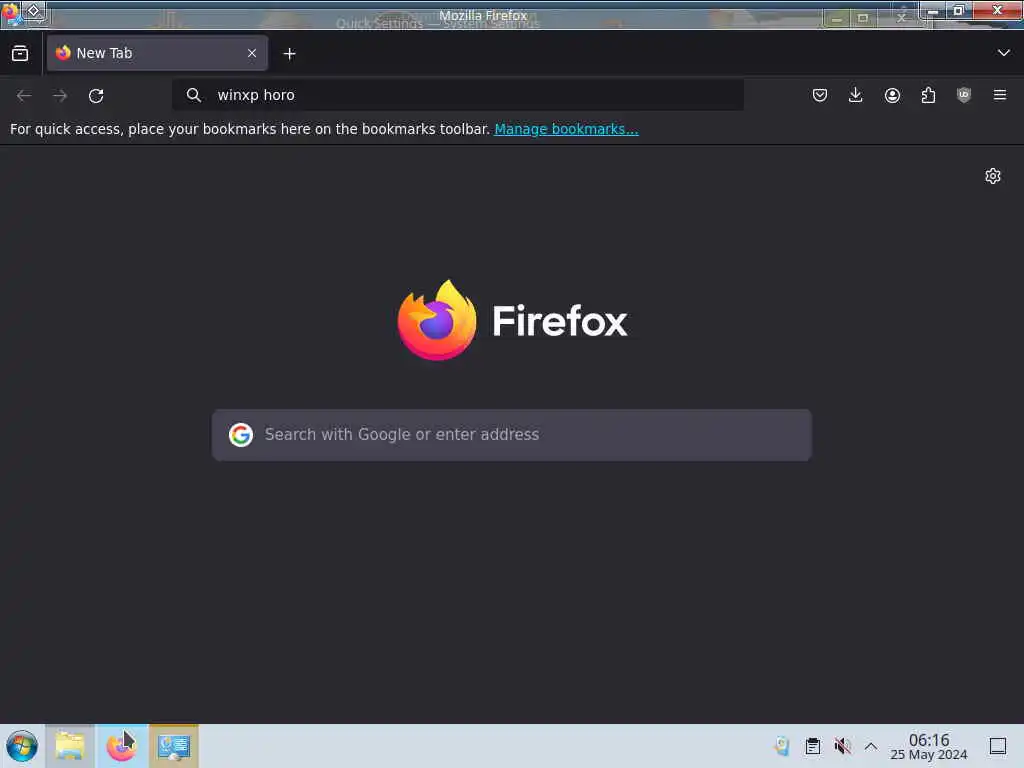Click the show desktop button on the taskbar
Screen dimensions: 1024x768
(998, 746)
